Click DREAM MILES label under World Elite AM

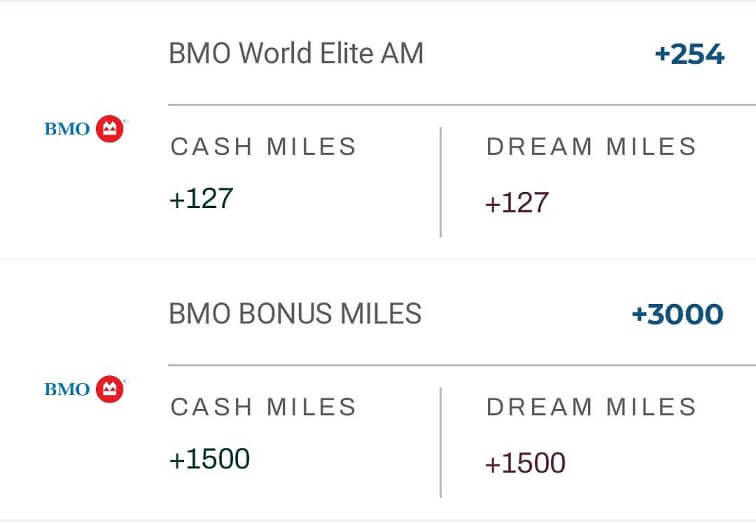pos(591,147)
